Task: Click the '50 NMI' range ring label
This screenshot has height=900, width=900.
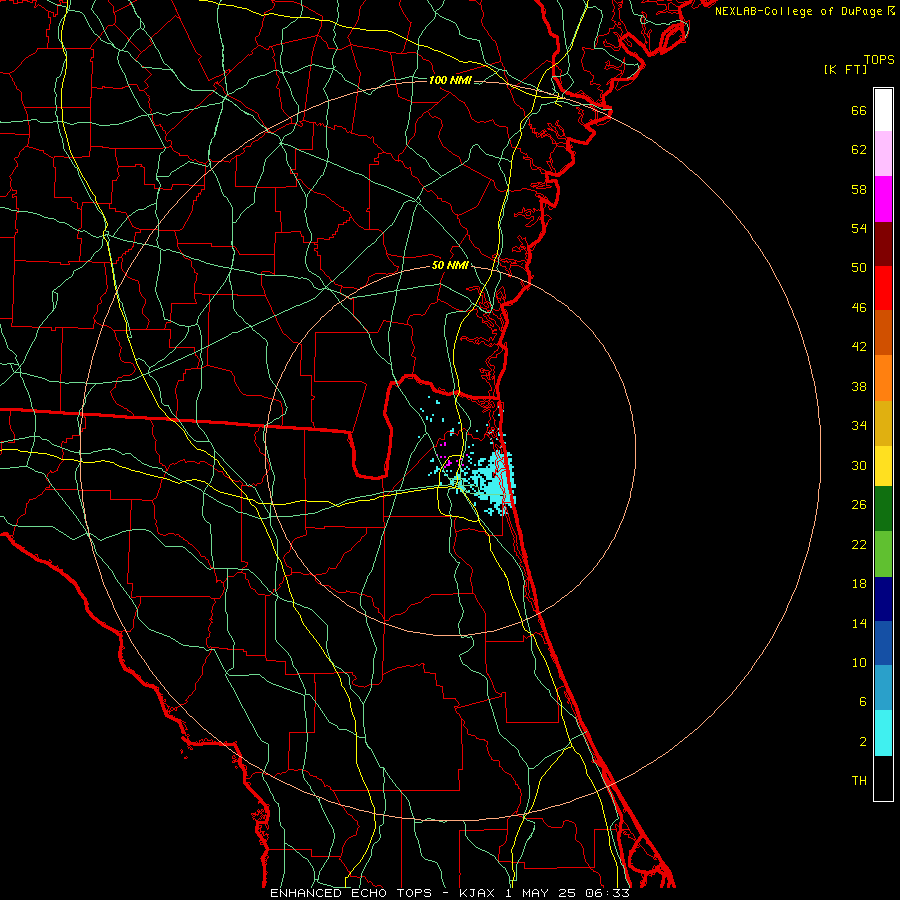Action: (450, 265)
